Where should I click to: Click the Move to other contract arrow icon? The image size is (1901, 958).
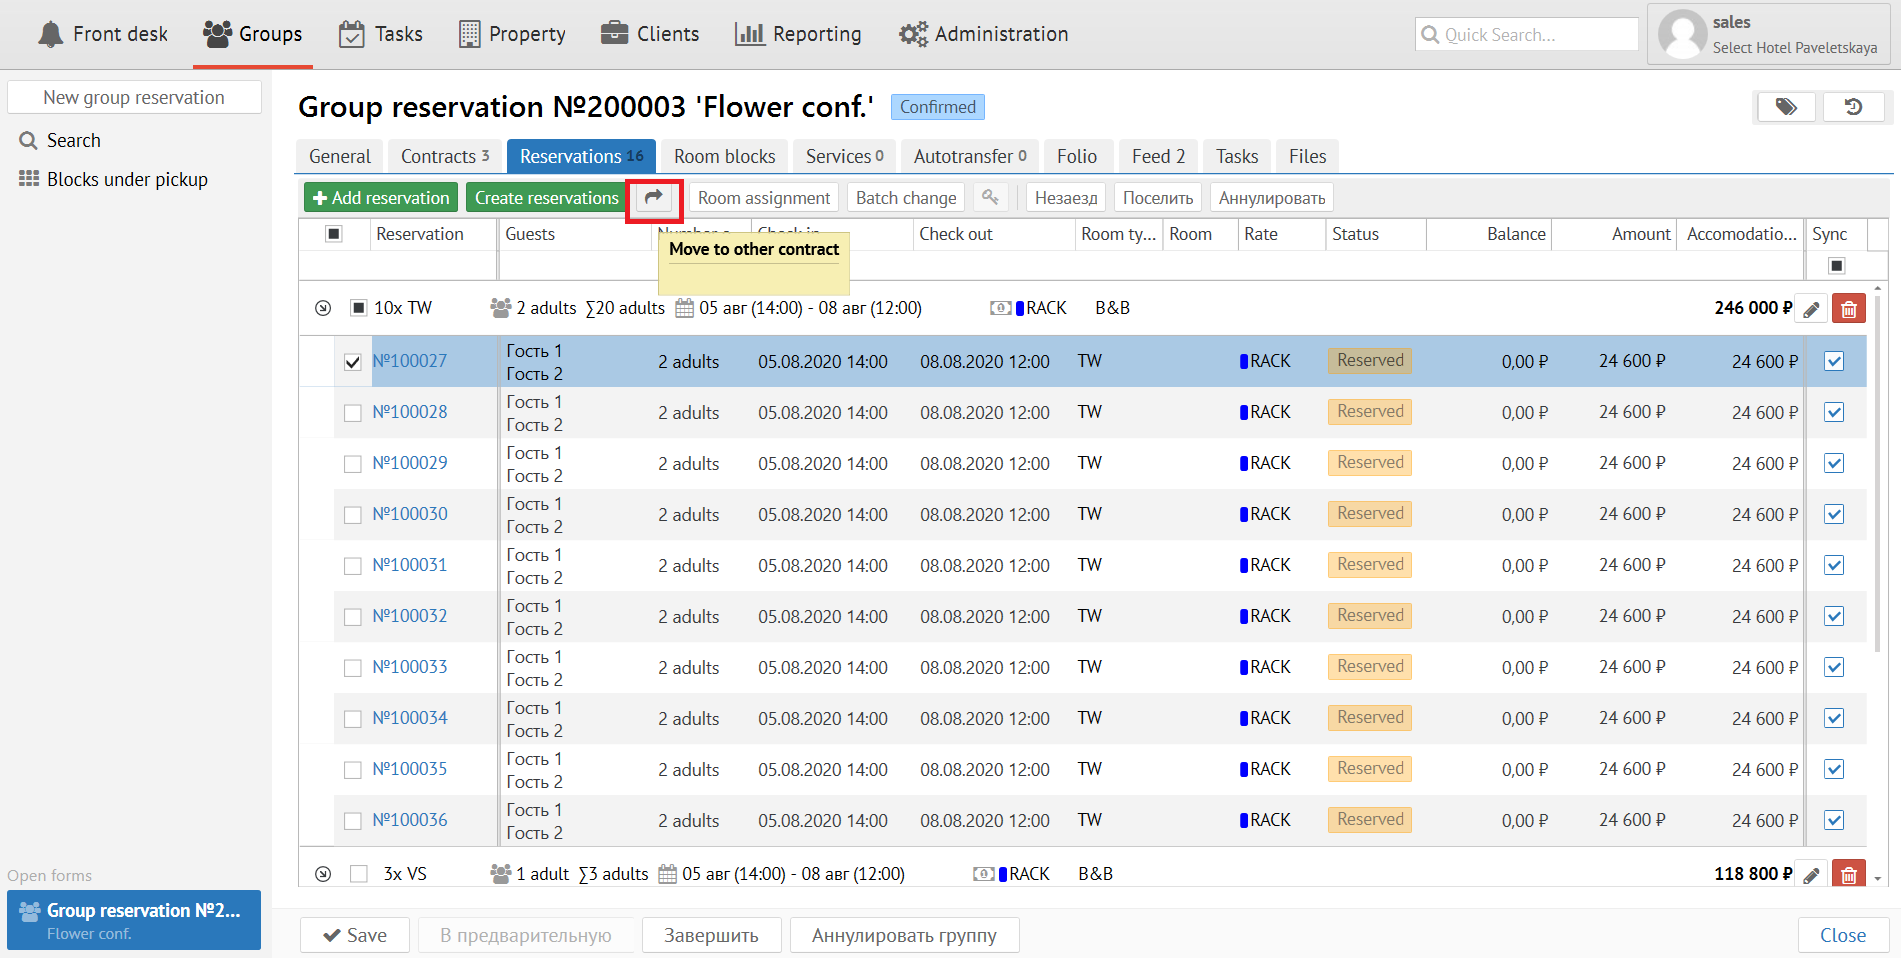653,198
